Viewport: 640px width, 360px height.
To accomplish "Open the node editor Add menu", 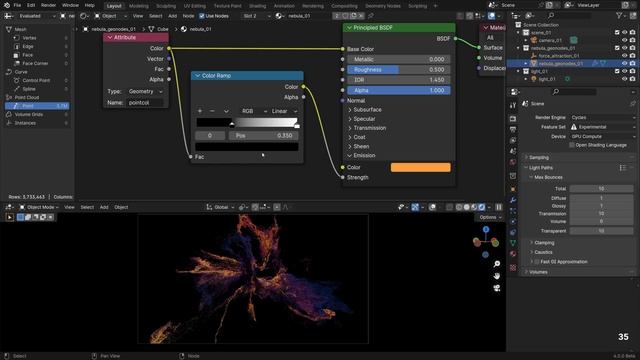I will [x=173, y=16].
